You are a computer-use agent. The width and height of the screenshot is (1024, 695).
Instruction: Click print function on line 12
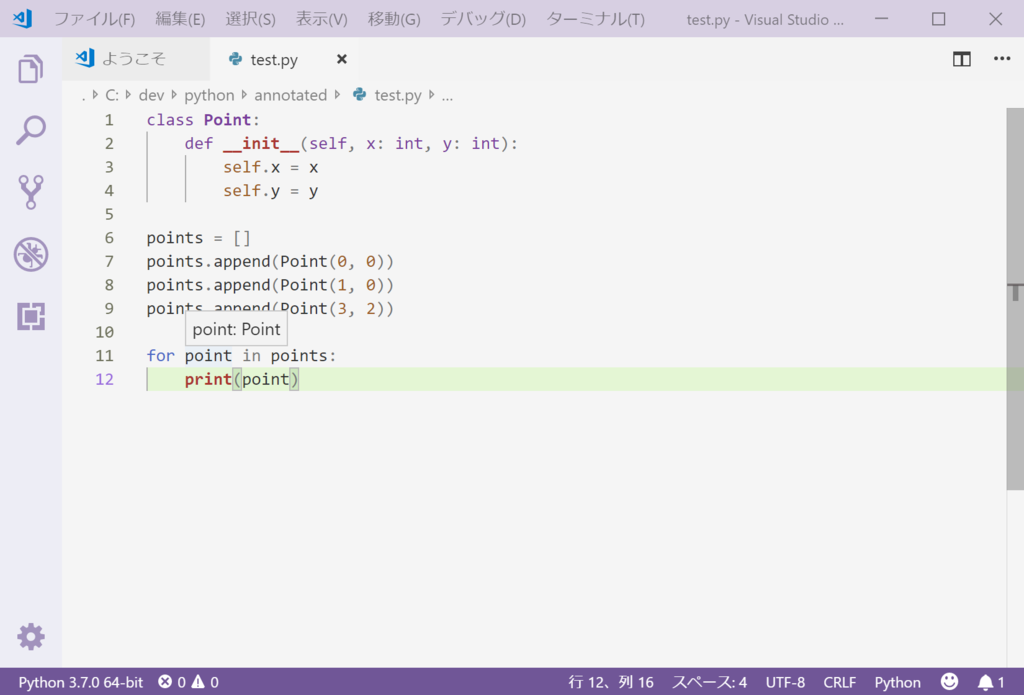point(208,379)
